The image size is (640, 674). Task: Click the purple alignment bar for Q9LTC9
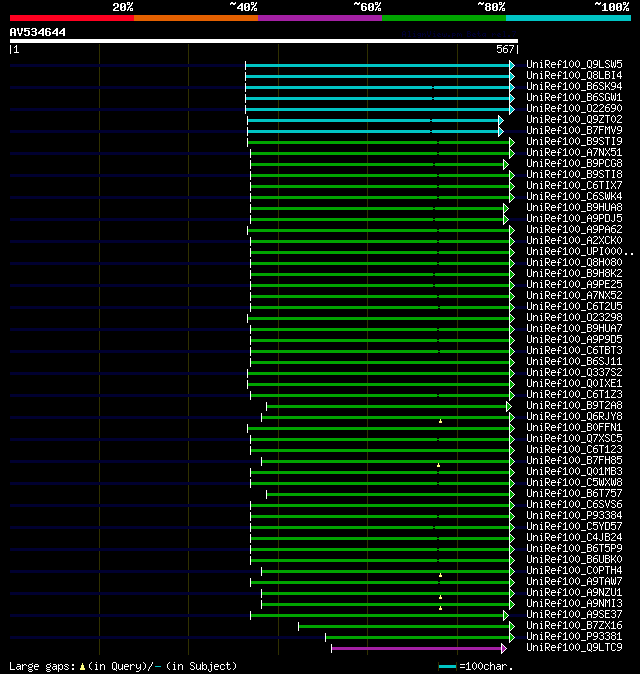tap(416, 648)
